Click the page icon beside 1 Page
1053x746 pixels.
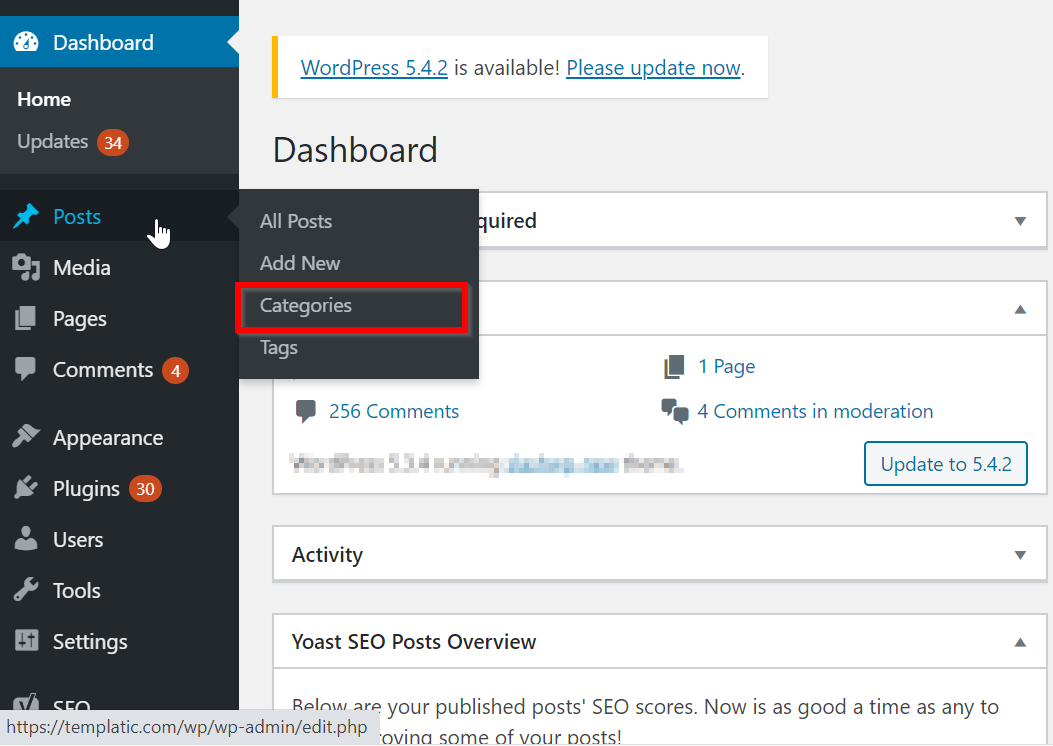click(674, 367)
